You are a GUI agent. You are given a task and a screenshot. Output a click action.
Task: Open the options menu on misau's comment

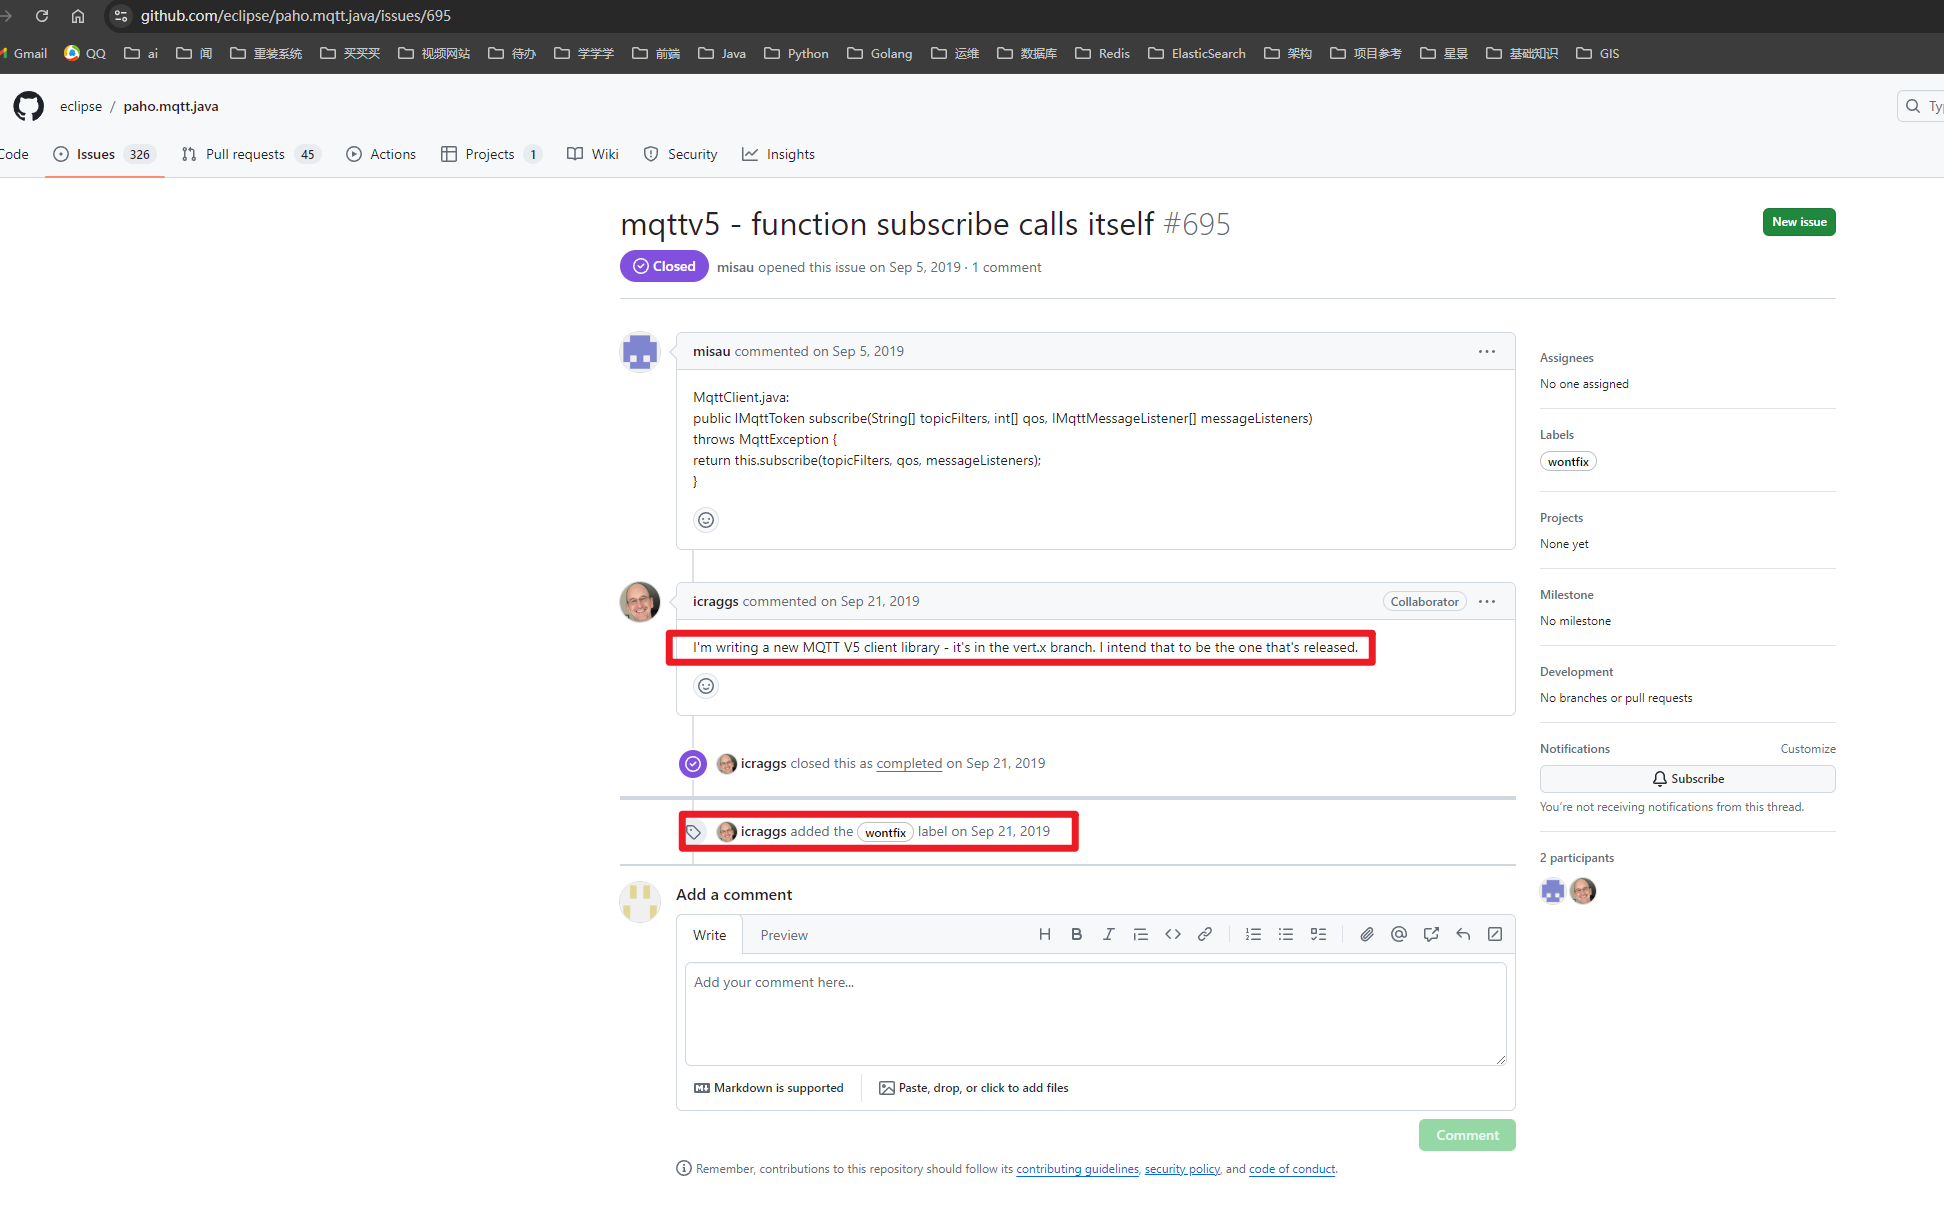1486,351
